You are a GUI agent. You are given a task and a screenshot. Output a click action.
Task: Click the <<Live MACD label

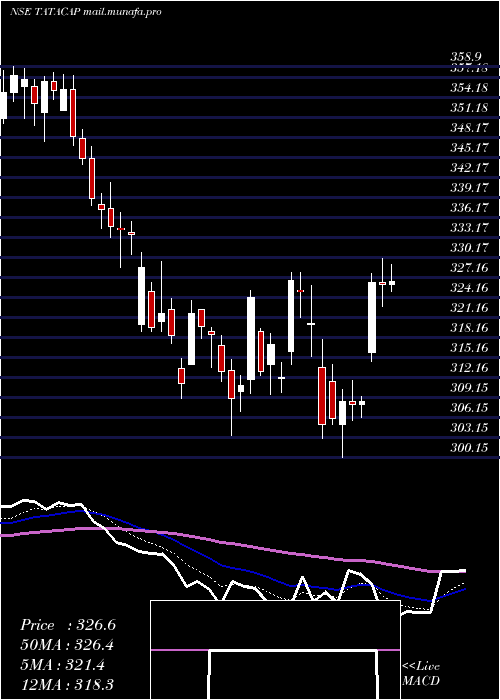click(x=421, y=674)
